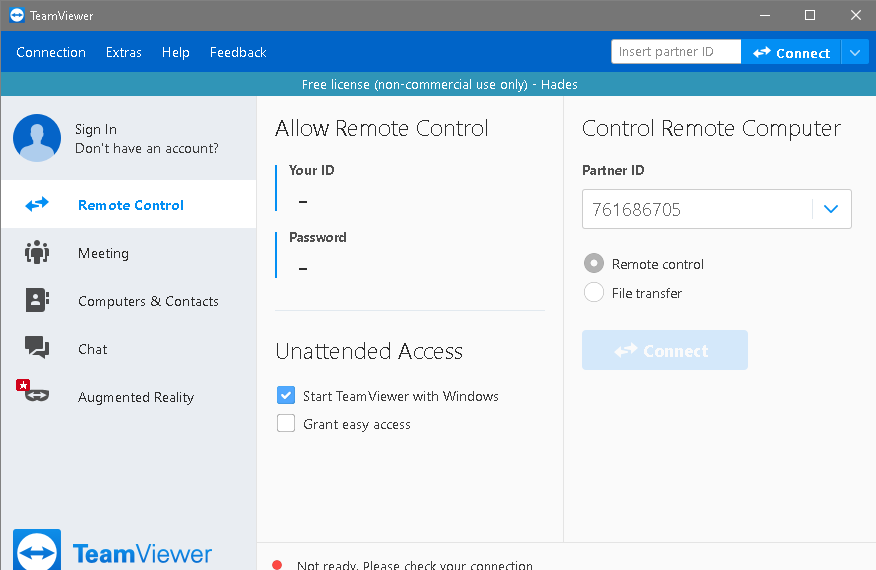Click the Meeting people icon
The height and width of the screenshot is (570, 876).
coord(37,252)
